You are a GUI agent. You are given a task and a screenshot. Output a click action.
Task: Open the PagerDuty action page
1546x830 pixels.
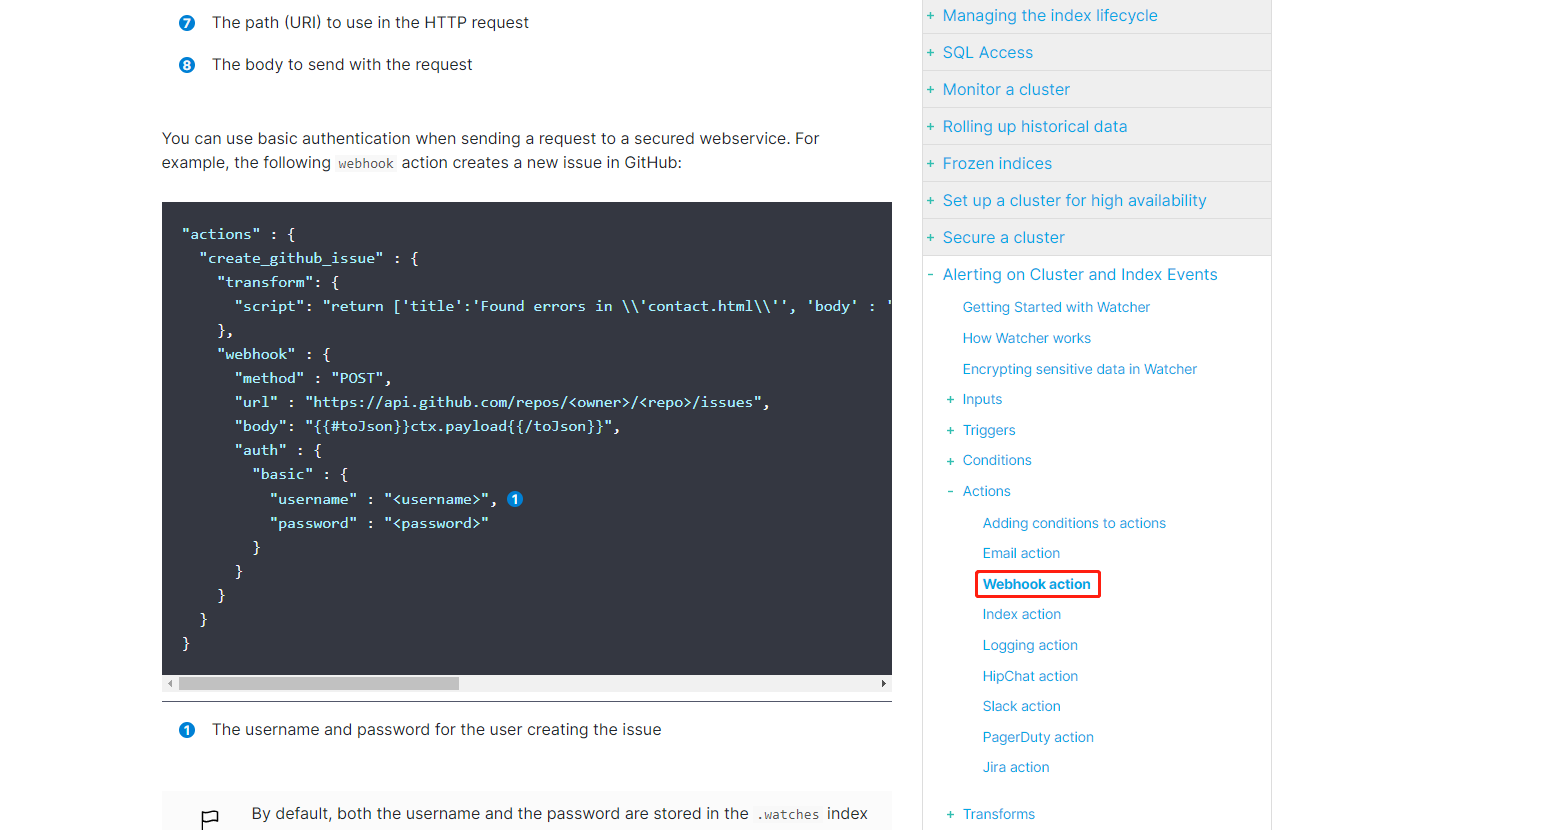(x=1038, y=738)
